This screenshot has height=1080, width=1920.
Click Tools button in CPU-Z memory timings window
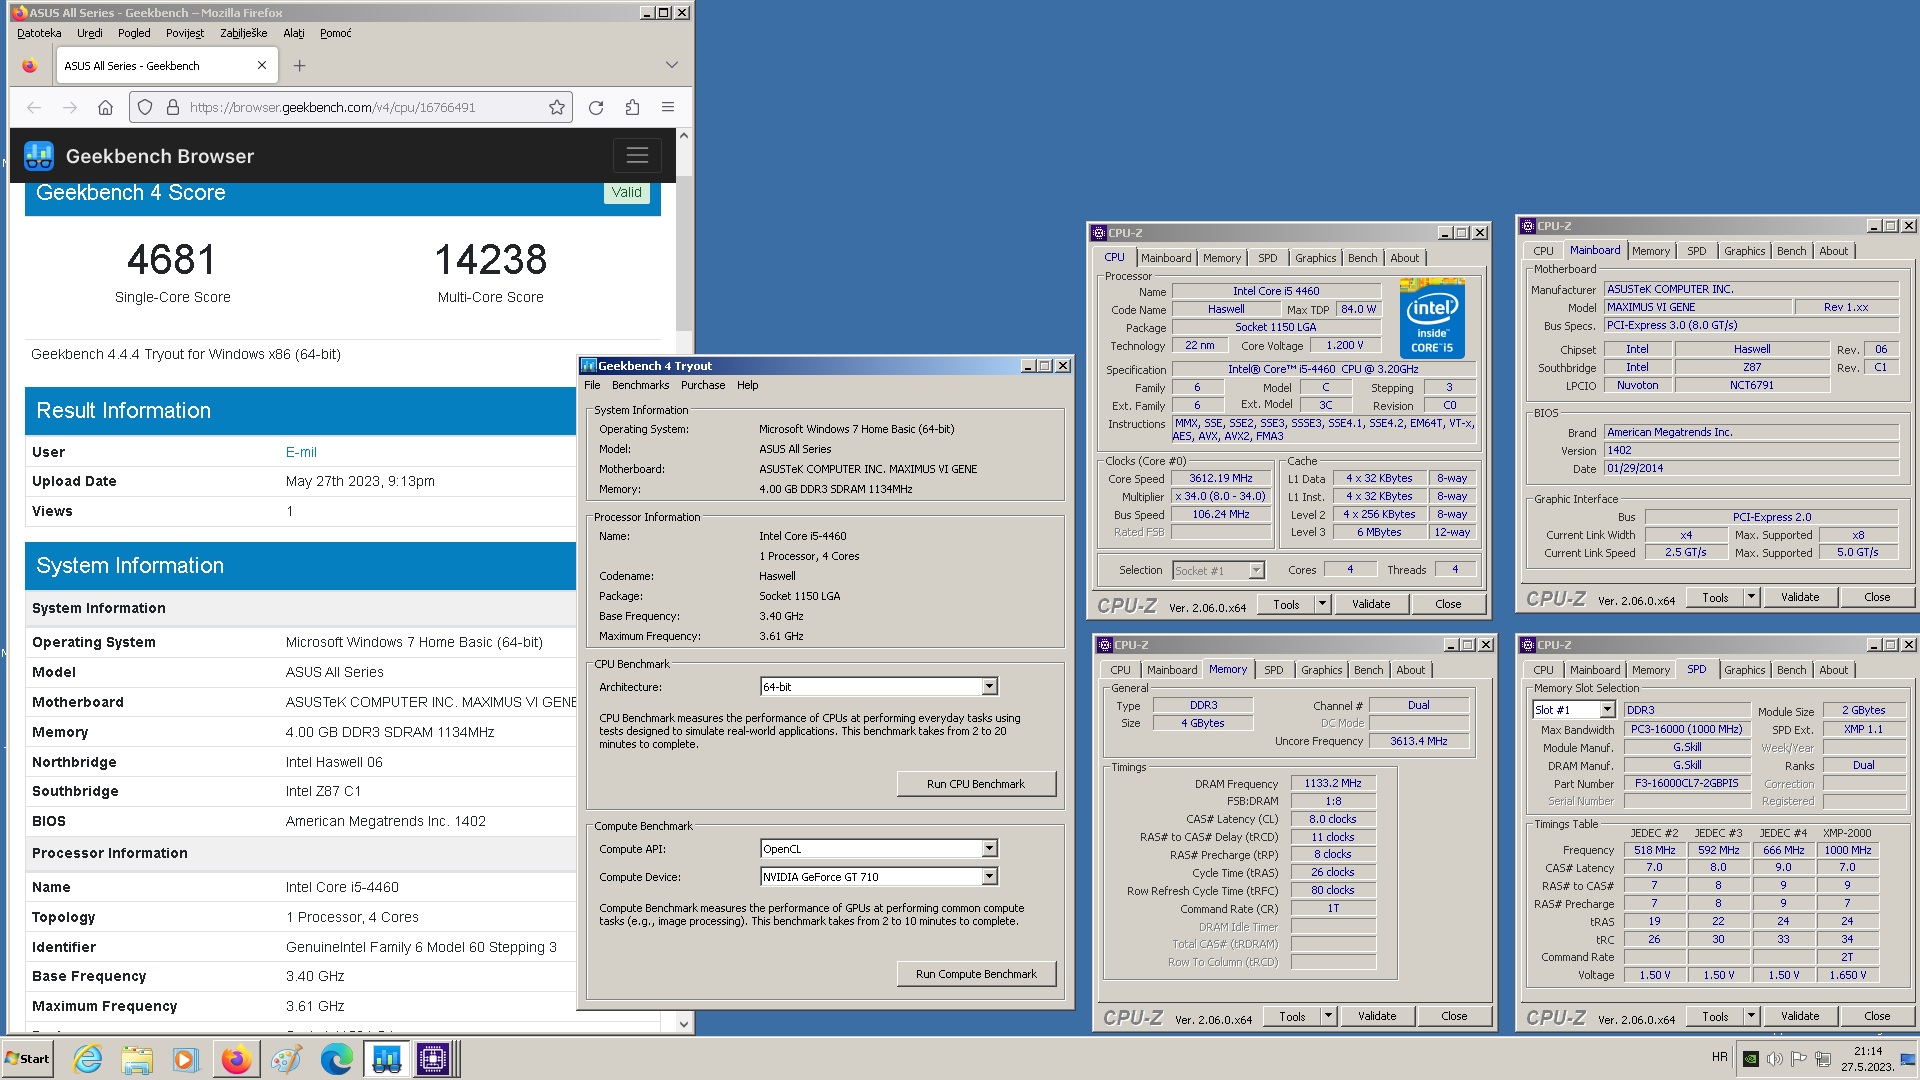point(1292,1016)
